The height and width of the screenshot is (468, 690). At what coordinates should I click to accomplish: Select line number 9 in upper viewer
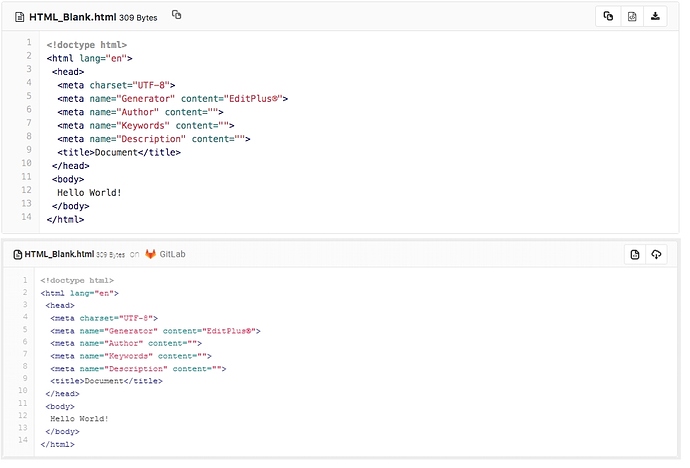pos(29,151)
